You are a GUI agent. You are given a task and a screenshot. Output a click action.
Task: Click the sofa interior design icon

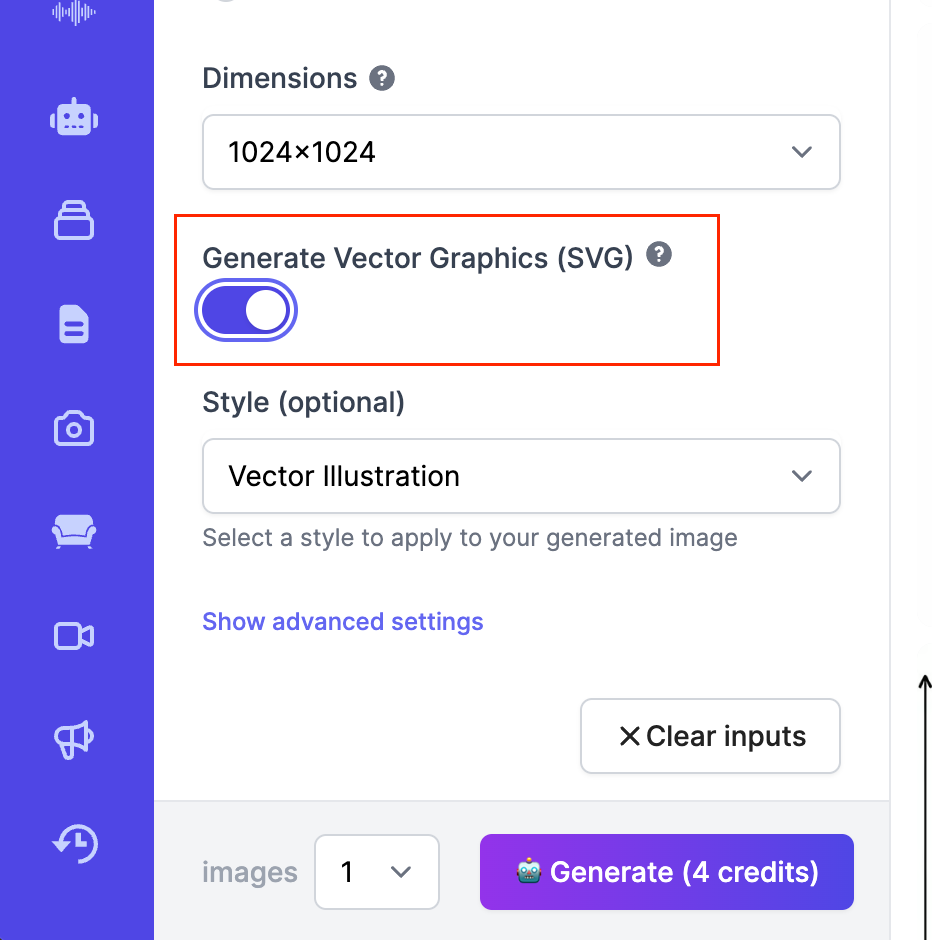coord(73,533)
